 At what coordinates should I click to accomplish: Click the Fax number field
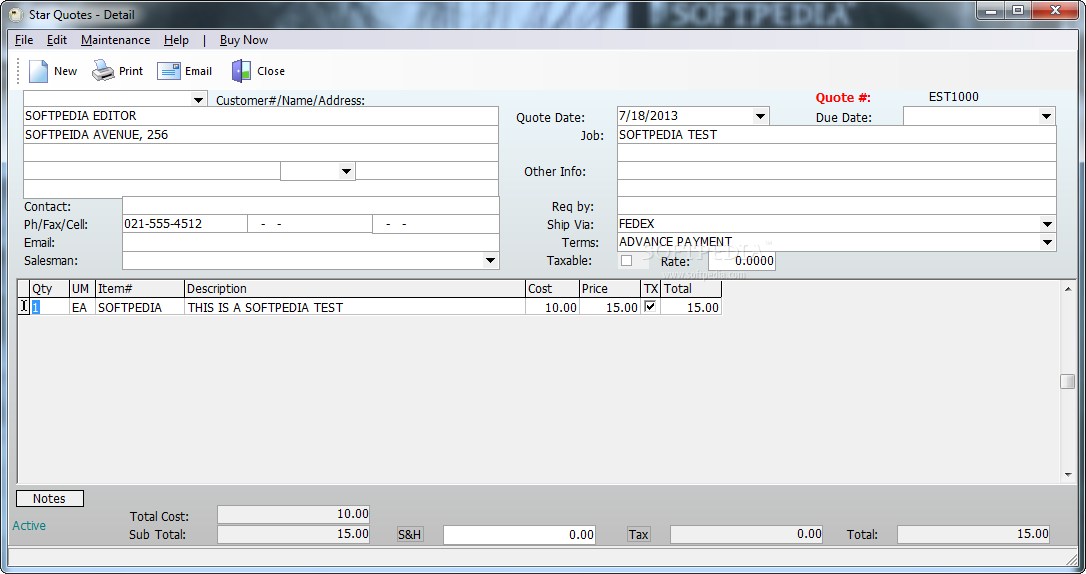pyautogui.click(x=310, y=224)
